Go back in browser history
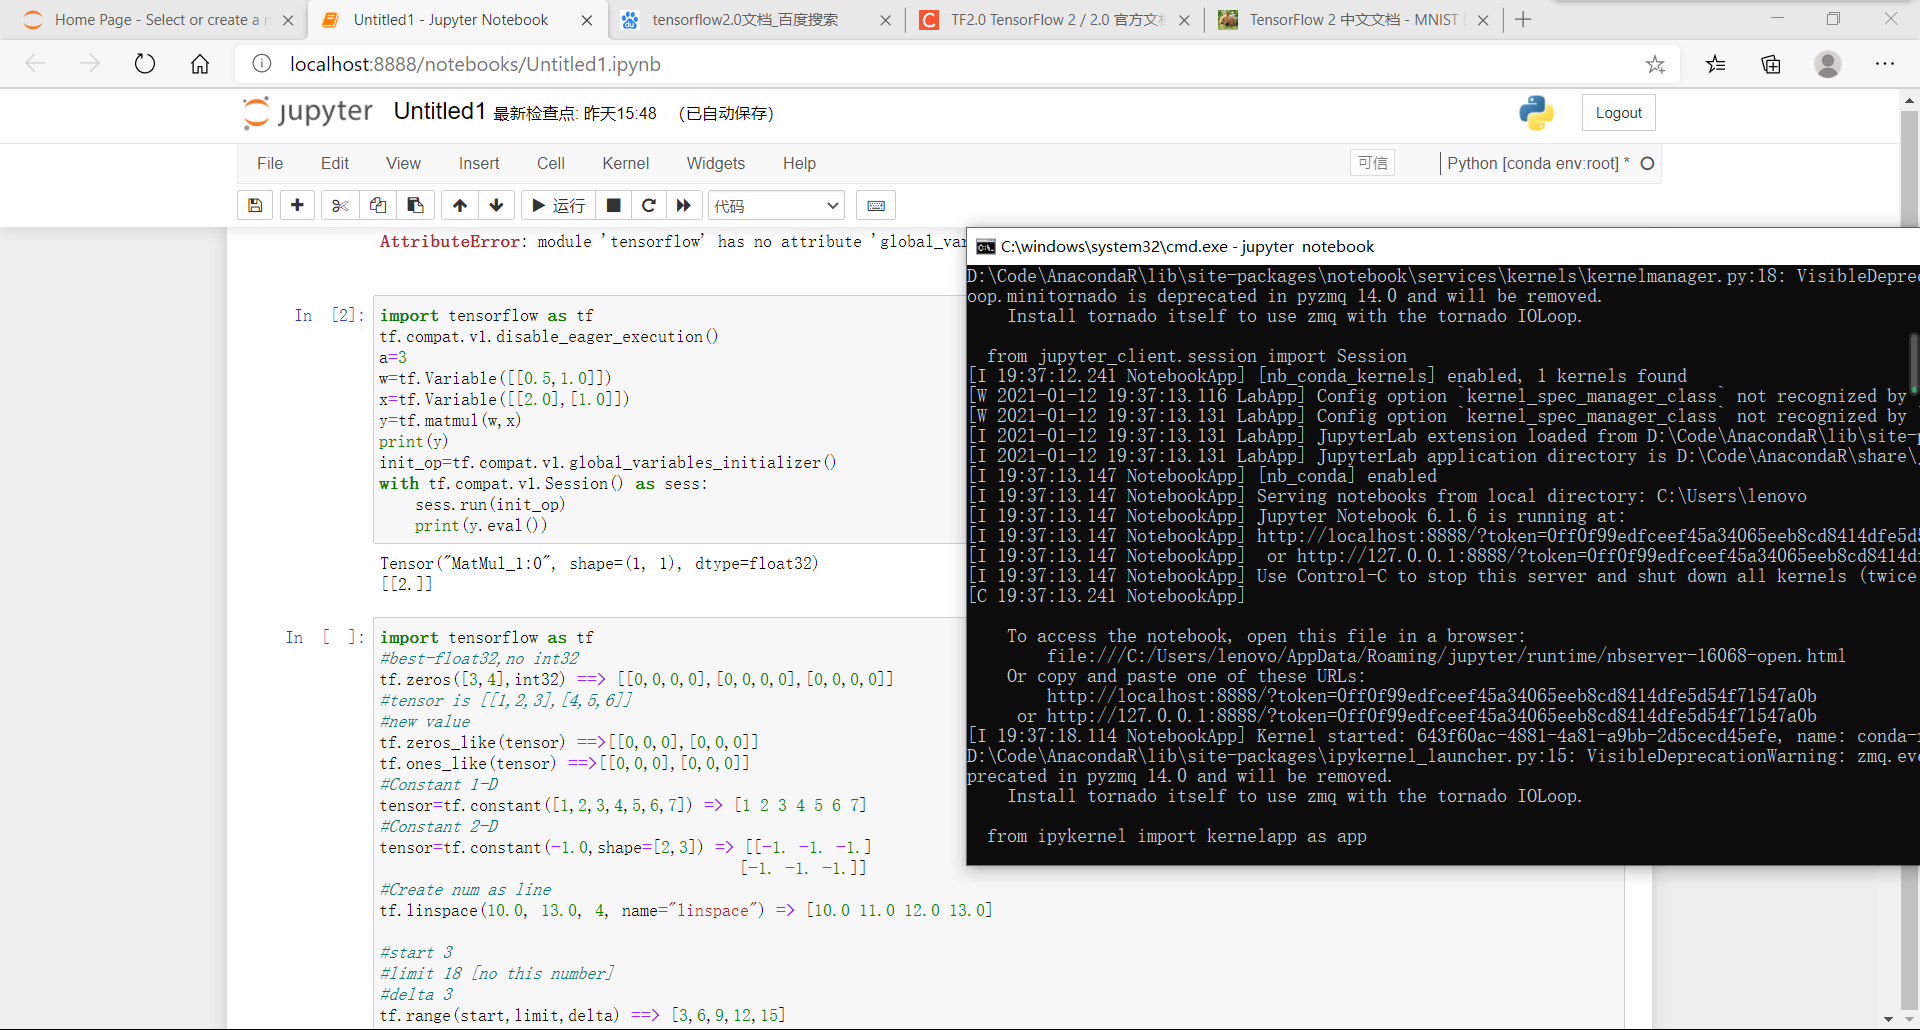The image size is (1920, 1030). pyautogui.click(x=36, y=64)
